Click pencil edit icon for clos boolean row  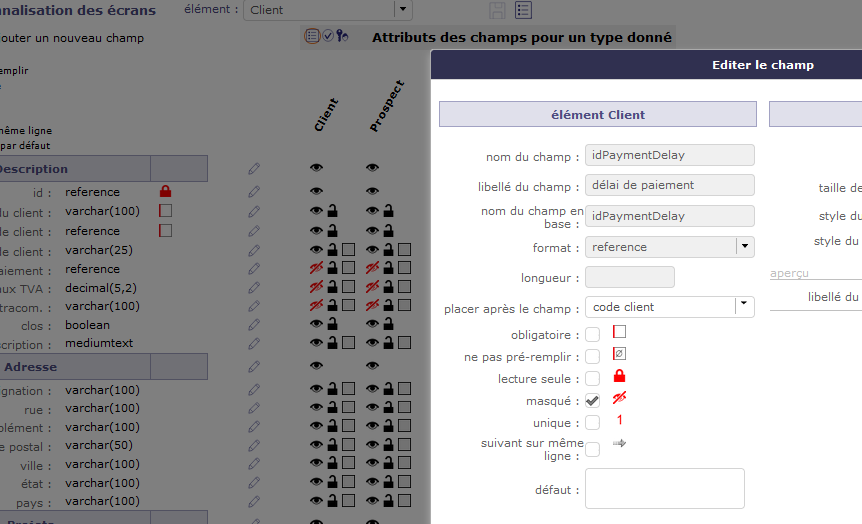point(254,325)
